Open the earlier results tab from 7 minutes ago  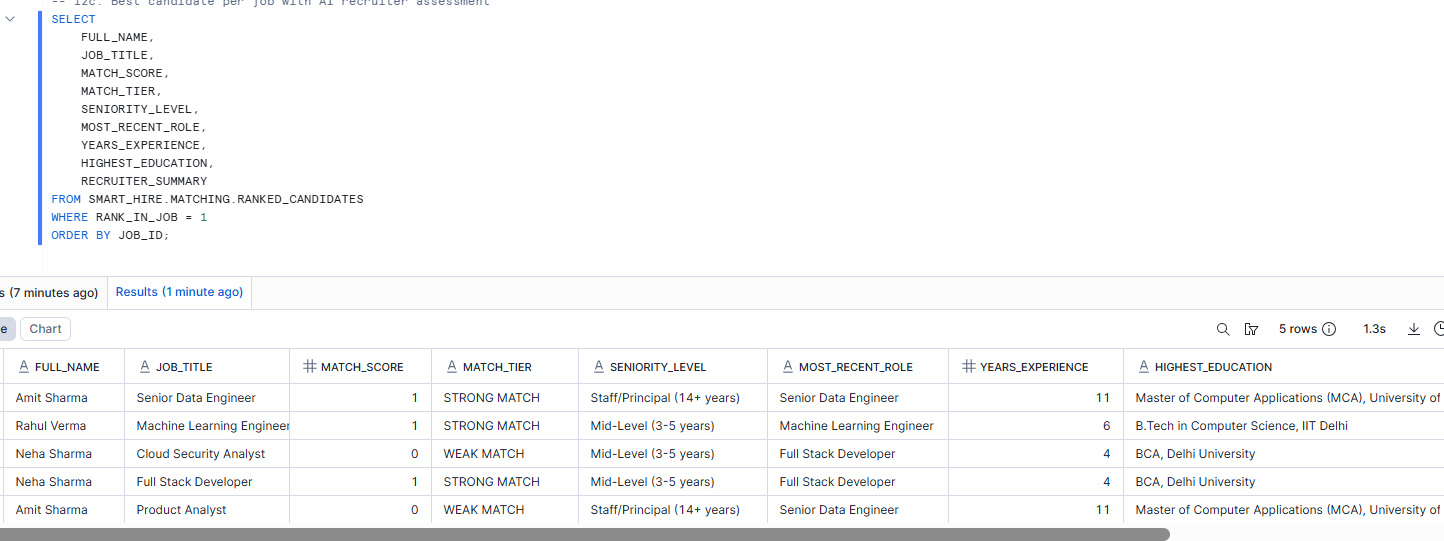pos(50,292)
